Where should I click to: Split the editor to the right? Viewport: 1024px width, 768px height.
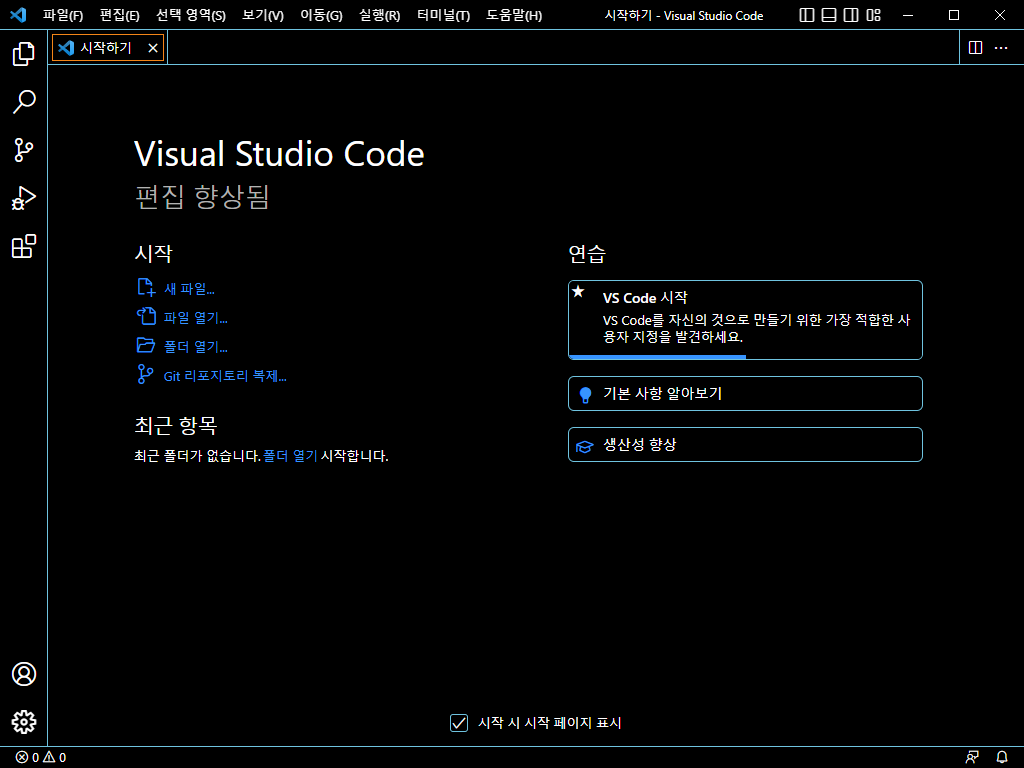pos(976,48)
